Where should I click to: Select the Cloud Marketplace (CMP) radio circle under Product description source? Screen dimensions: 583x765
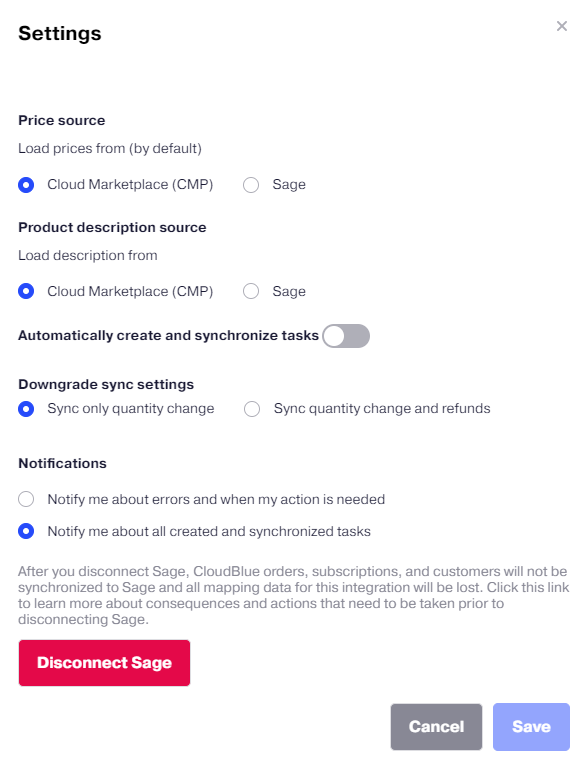(26, 291)
